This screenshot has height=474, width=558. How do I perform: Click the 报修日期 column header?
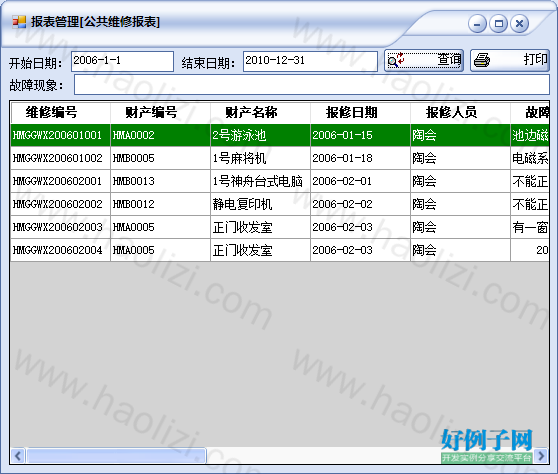(x=360, y=112)
